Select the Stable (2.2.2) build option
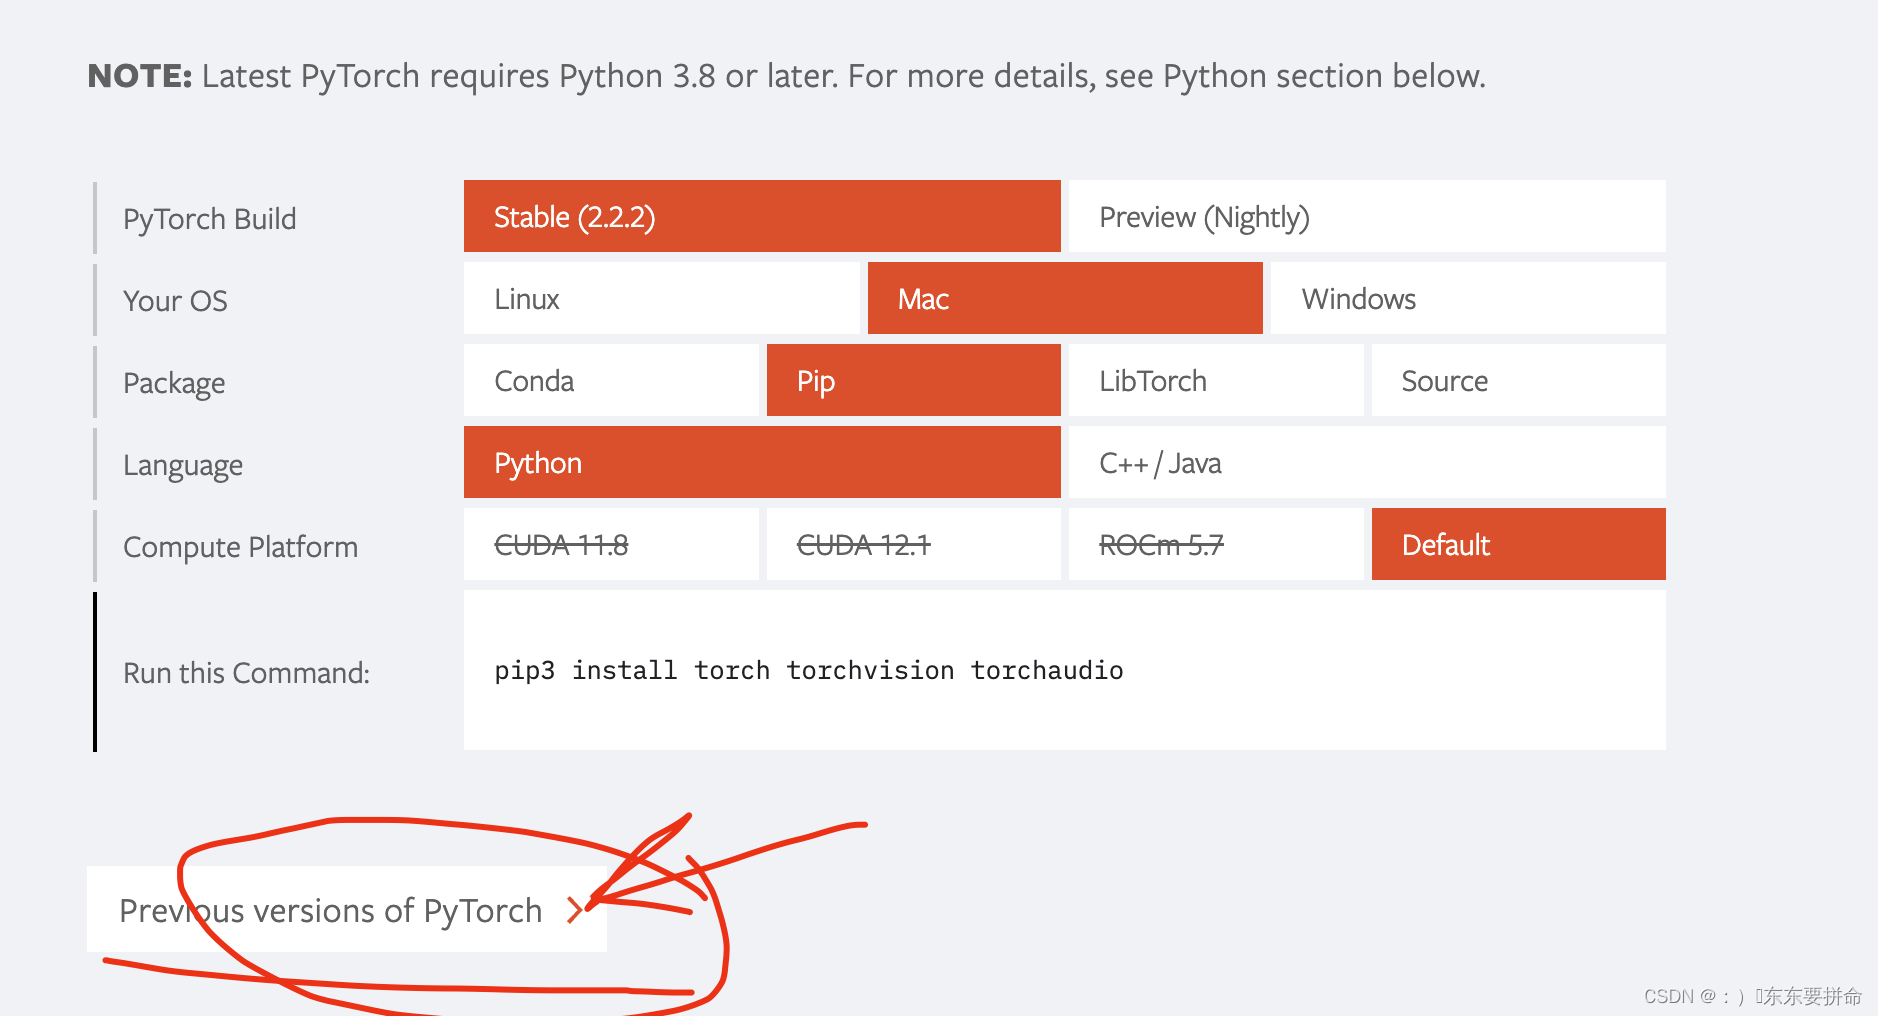1878x1016 pixels. tap(762, 216)
